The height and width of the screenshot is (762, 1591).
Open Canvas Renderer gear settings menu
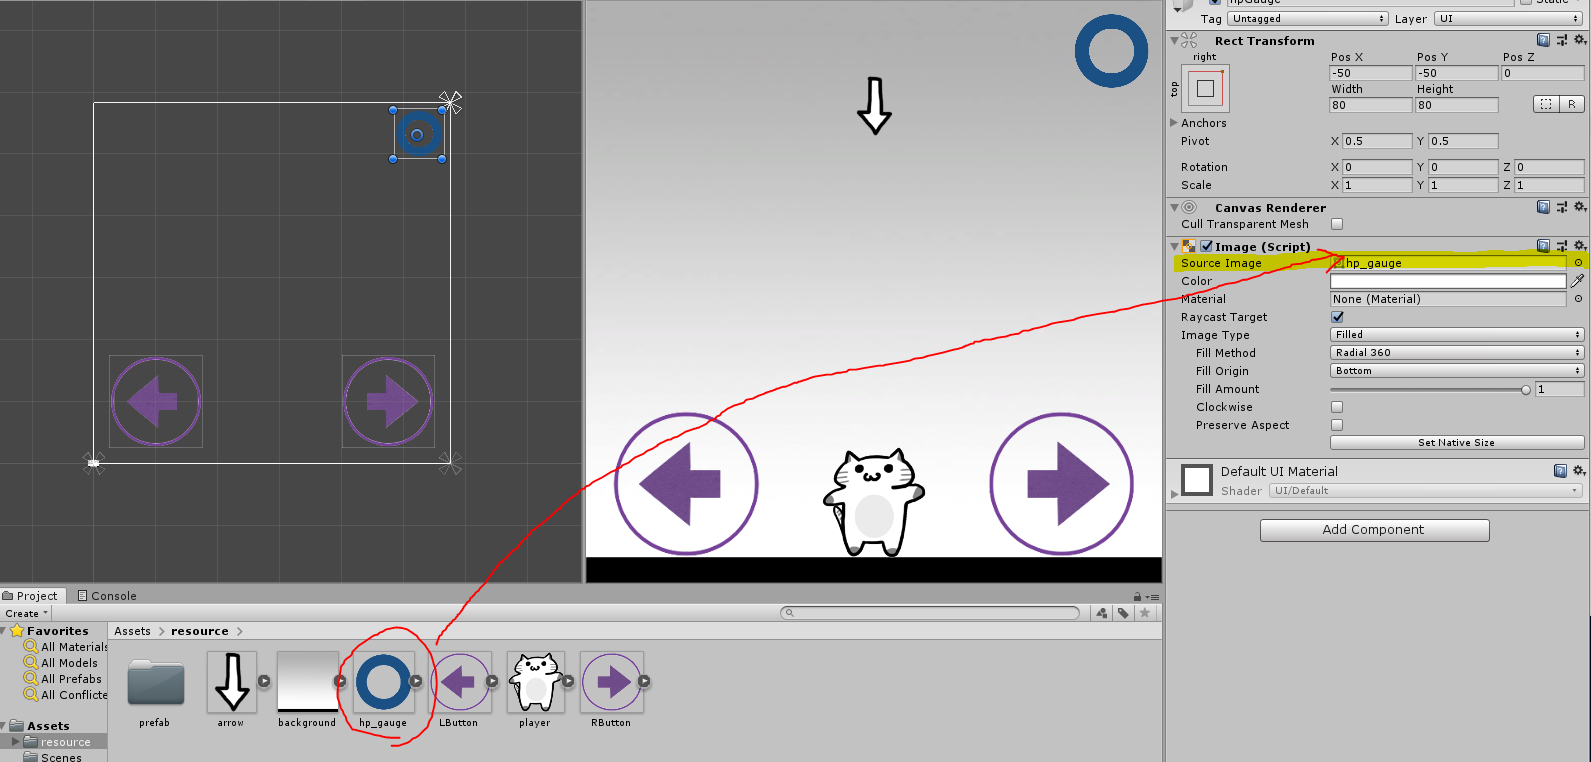1580,207
